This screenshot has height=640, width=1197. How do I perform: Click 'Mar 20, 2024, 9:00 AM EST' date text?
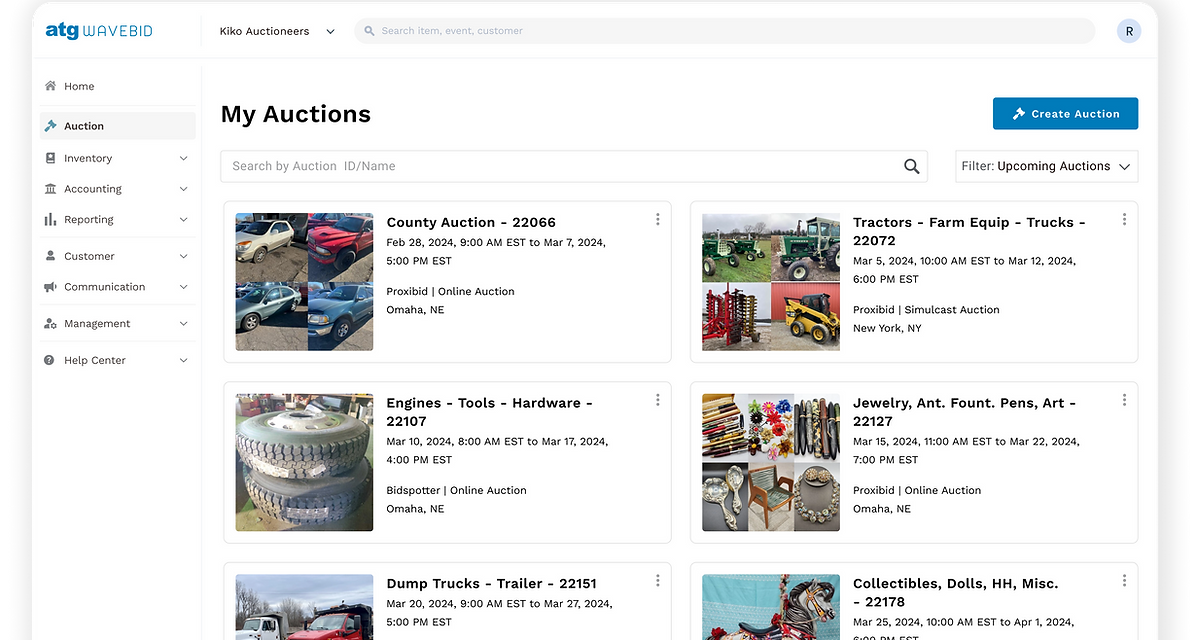[x=455, y=603]
